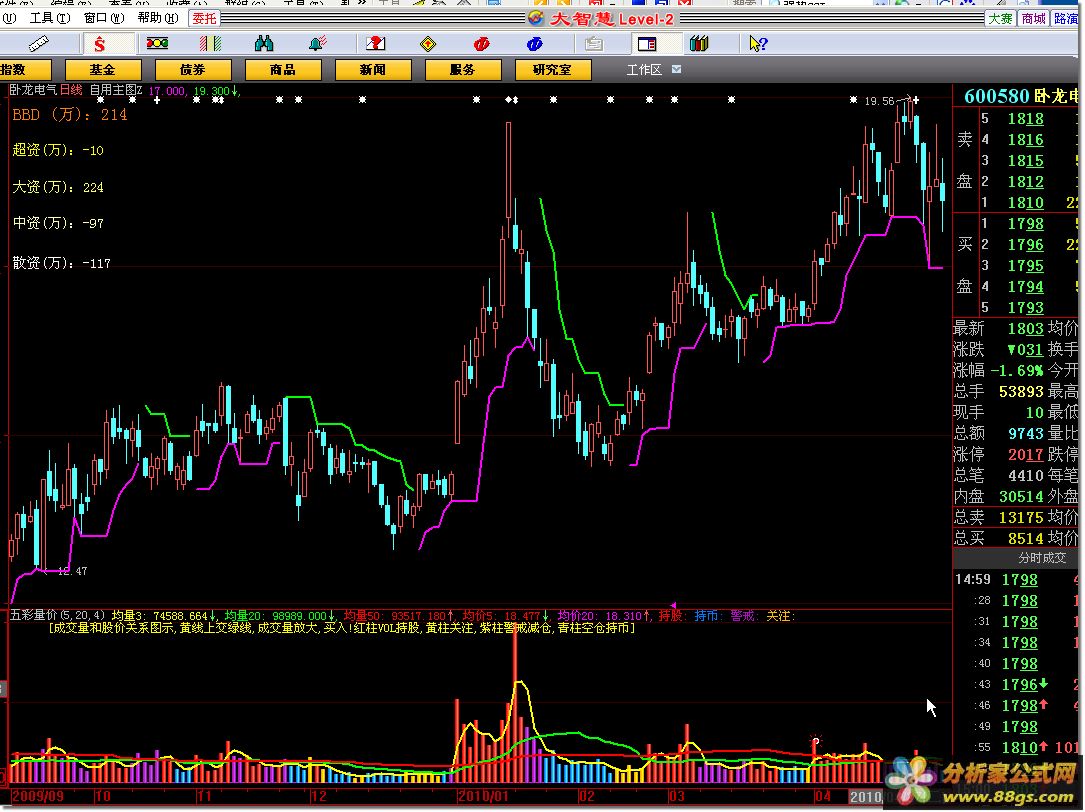The image size is (1085, 812).
Task: Select the 商城 button in top right
Action: [1033, 18]
